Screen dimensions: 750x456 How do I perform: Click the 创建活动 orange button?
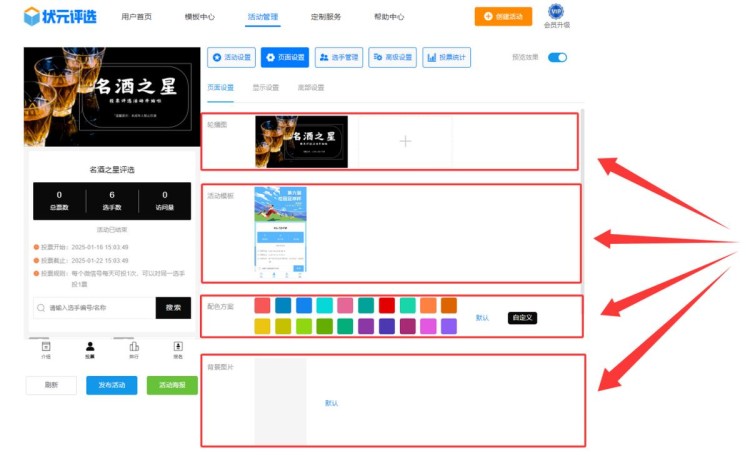(x=503, y=16)
